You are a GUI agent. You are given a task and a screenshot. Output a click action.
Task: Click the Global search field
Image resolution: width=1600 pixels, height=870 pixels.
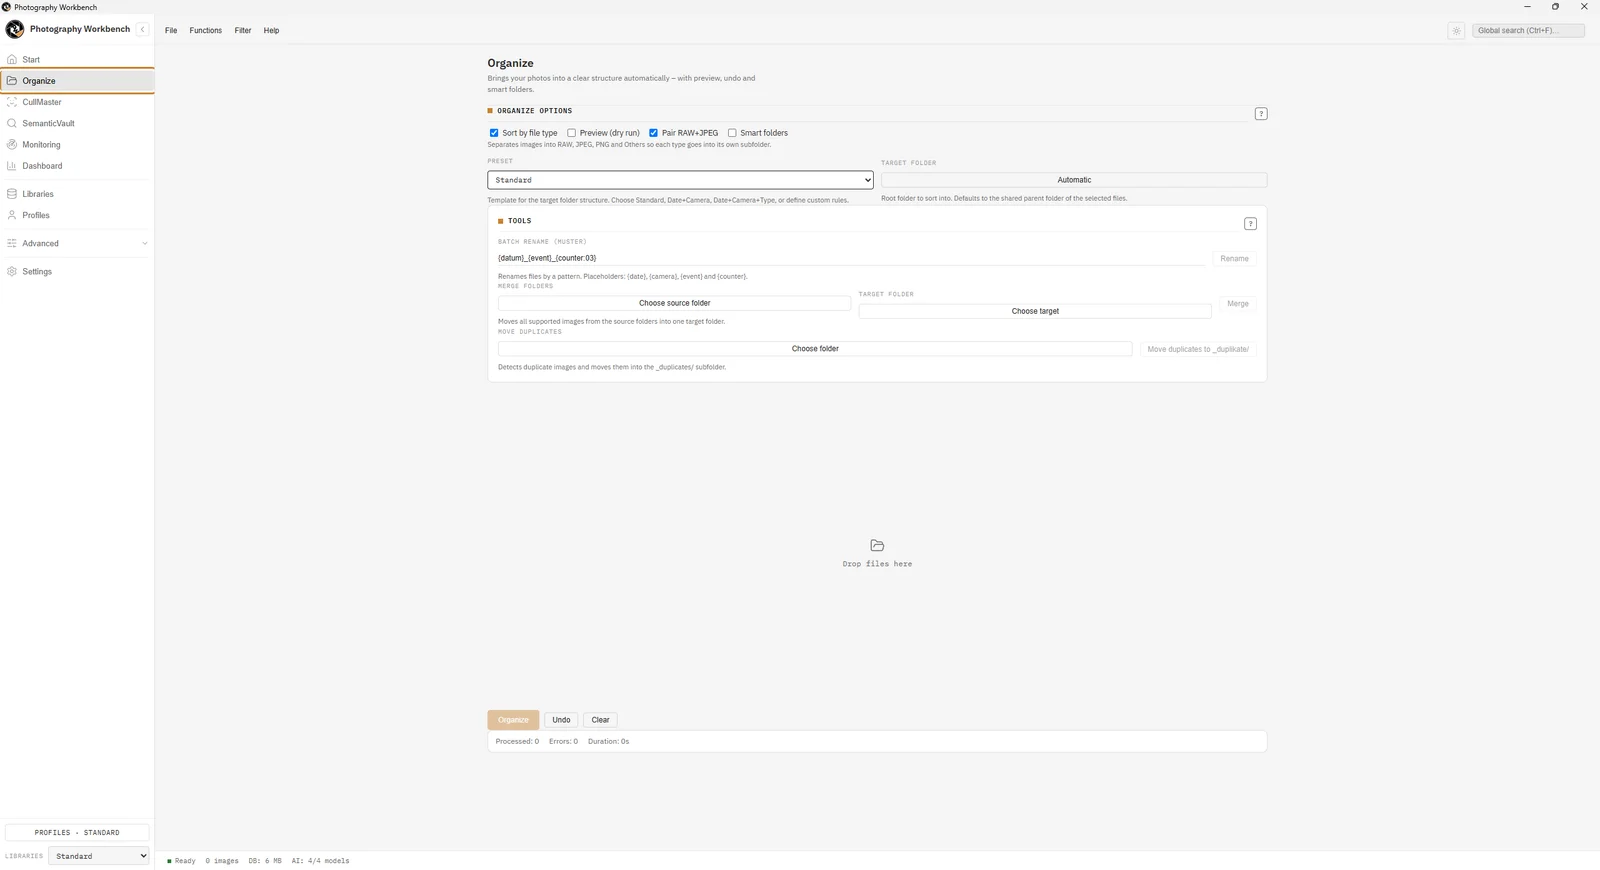pos(1528,31)
